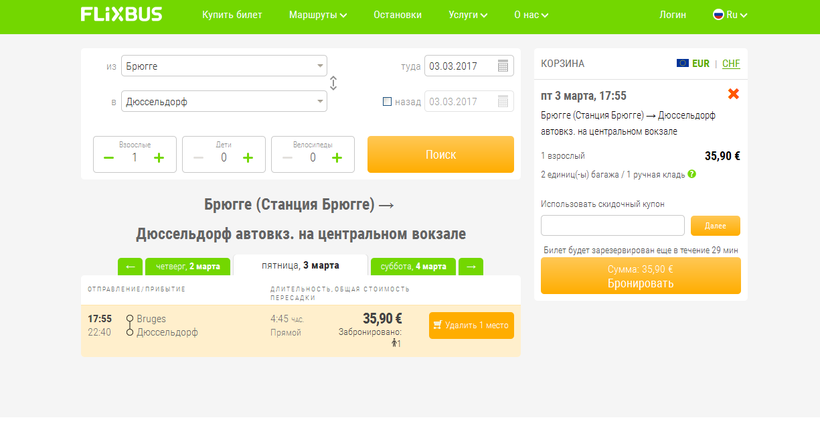Screen dimensions: 820x426
Task: Select the суббота, 4 марта date tab
Action: click(414, 266)
